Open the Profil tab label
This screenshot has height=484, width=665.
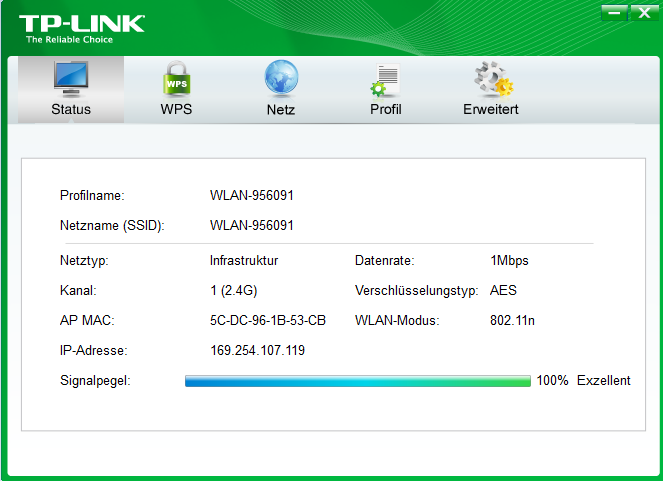[x=386, y=109]
